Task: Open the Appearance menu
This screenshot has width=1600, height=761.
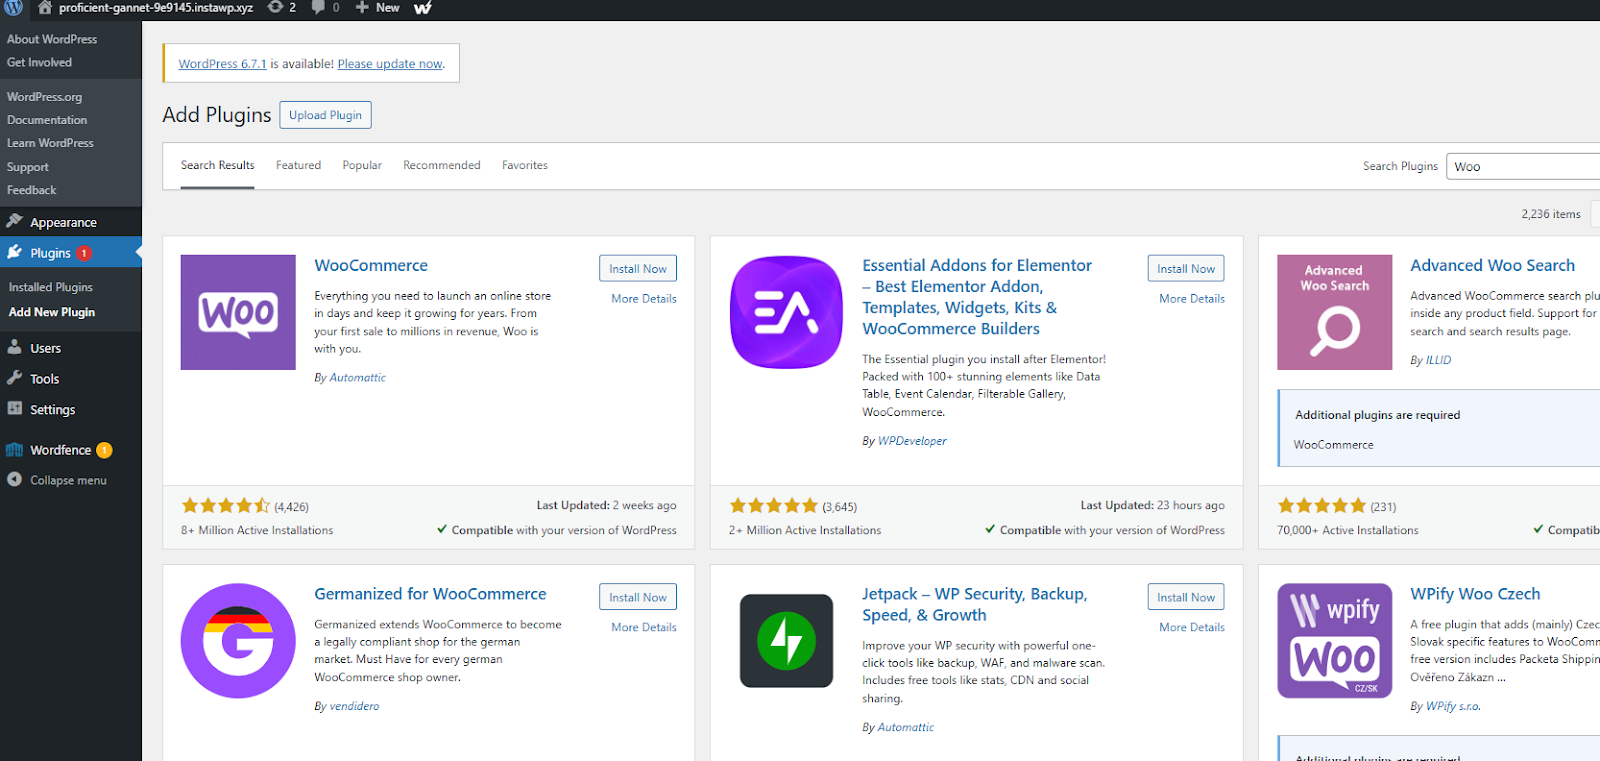Action: [x=71, y=222]
